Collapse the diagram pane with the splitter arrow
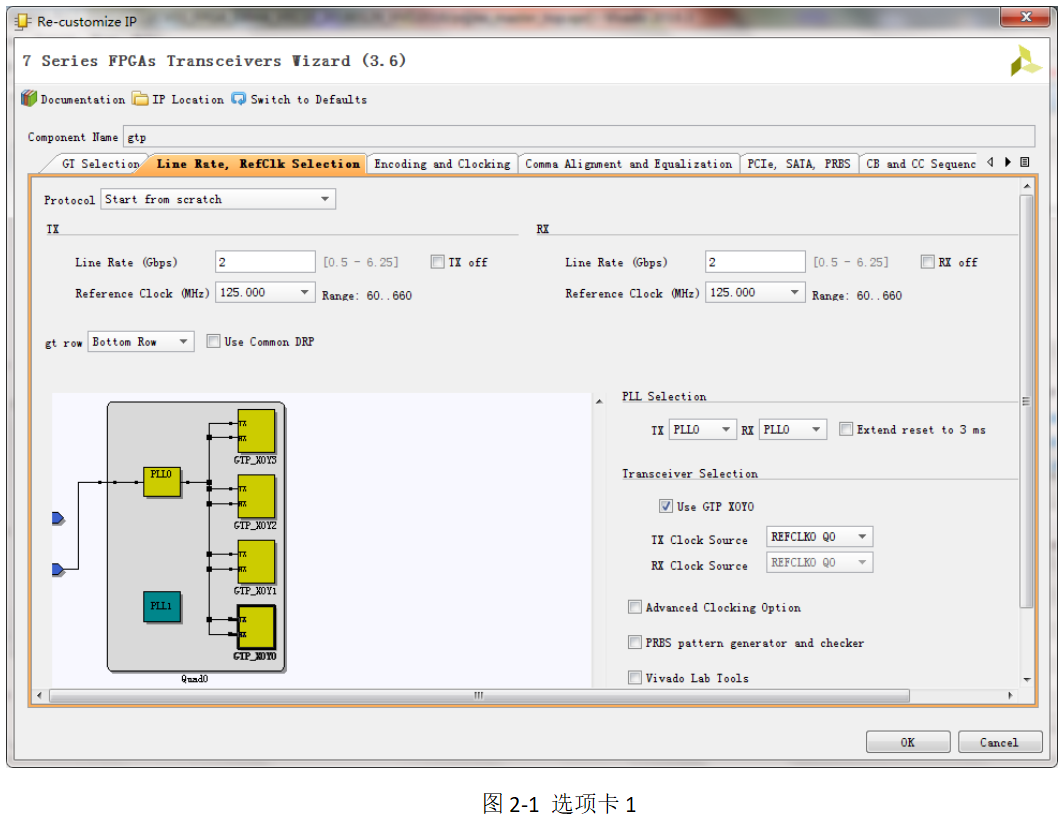 coord(599,402)
